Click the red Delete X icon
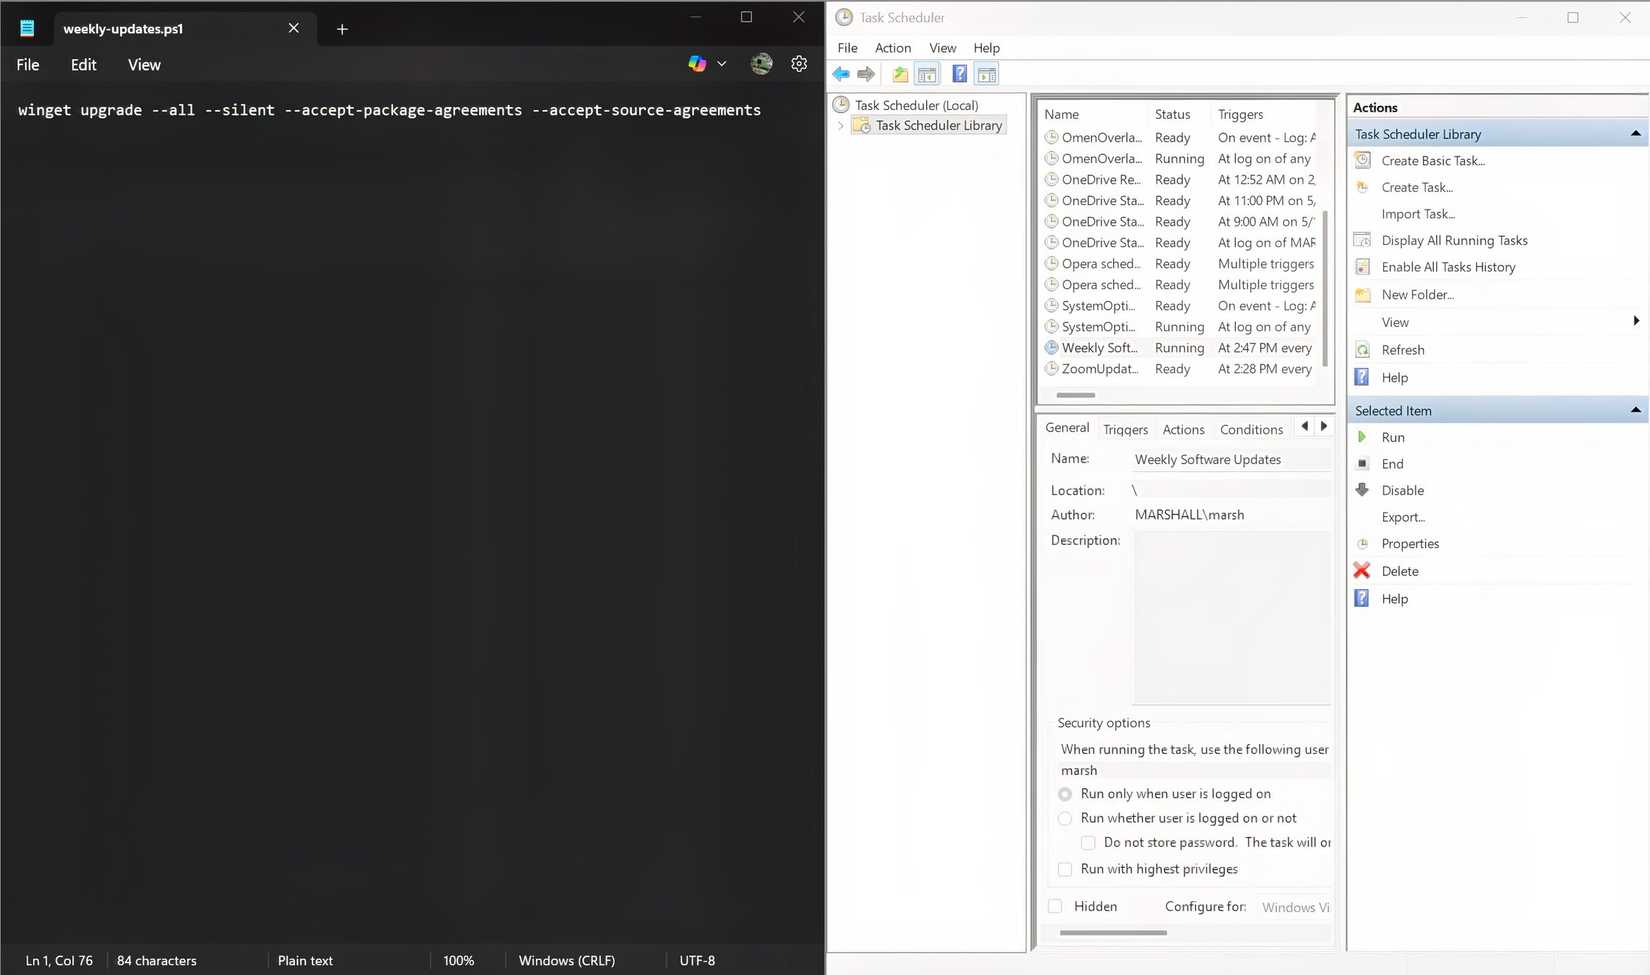The height and width of the screenshot is (975, 1650). click(x=1362, y=571)
